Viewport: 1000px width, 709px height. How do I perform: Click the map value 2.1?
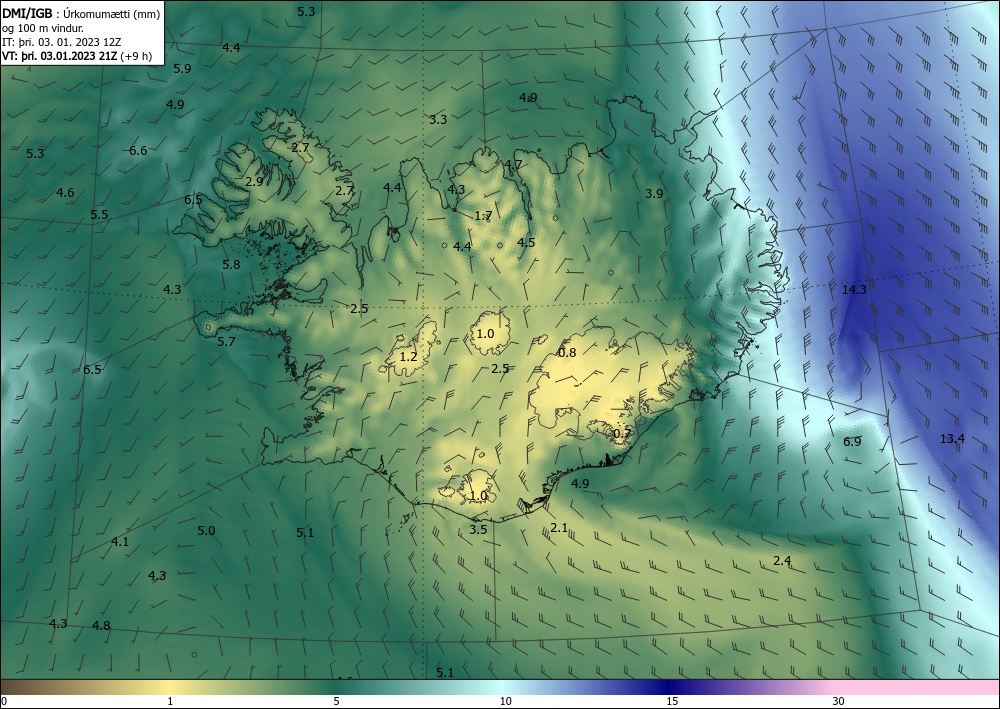(559, 527)
